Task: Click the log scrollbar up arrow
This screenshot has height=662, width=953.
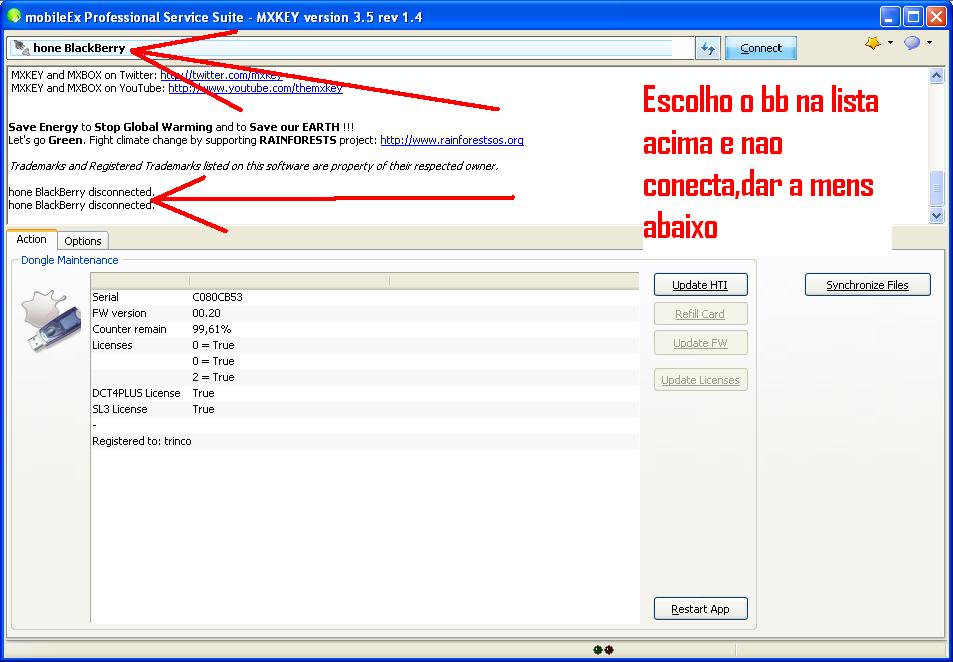Action: (x=936, y=75)
